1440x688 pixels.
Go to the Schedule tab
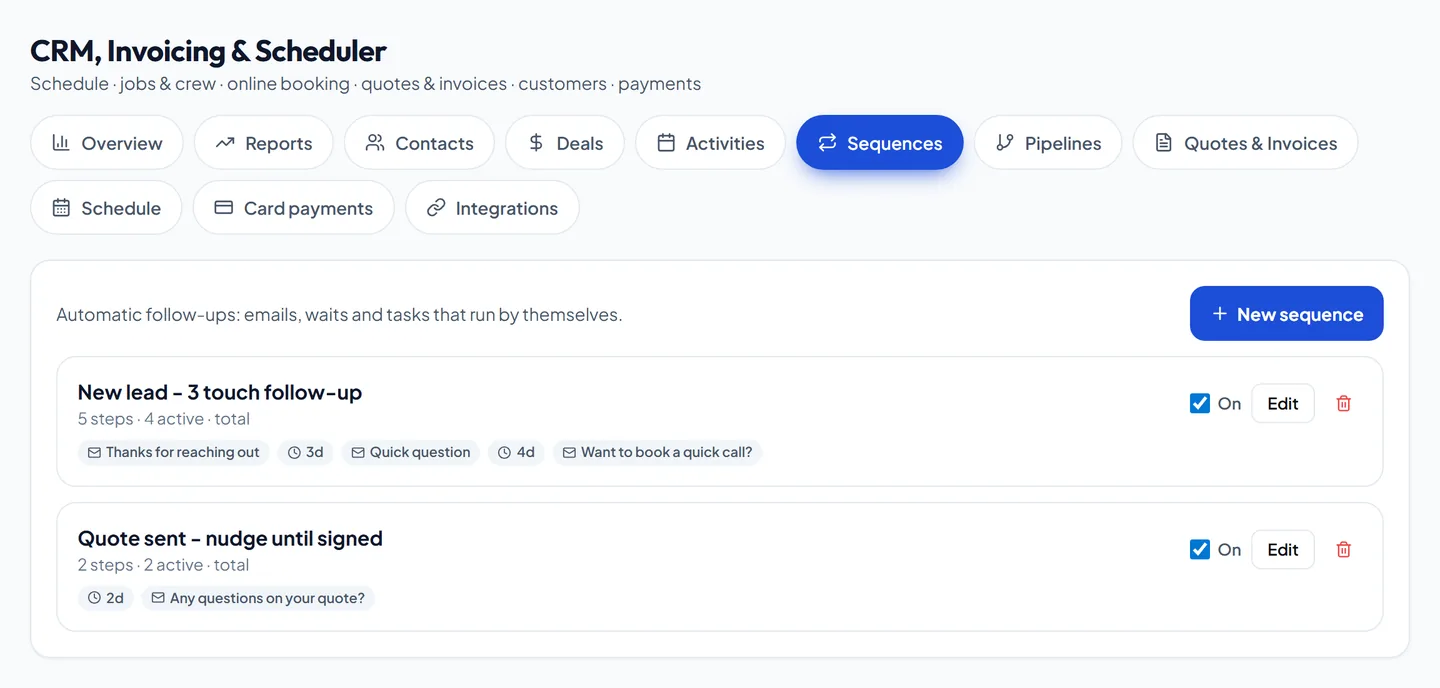[106, 208]
